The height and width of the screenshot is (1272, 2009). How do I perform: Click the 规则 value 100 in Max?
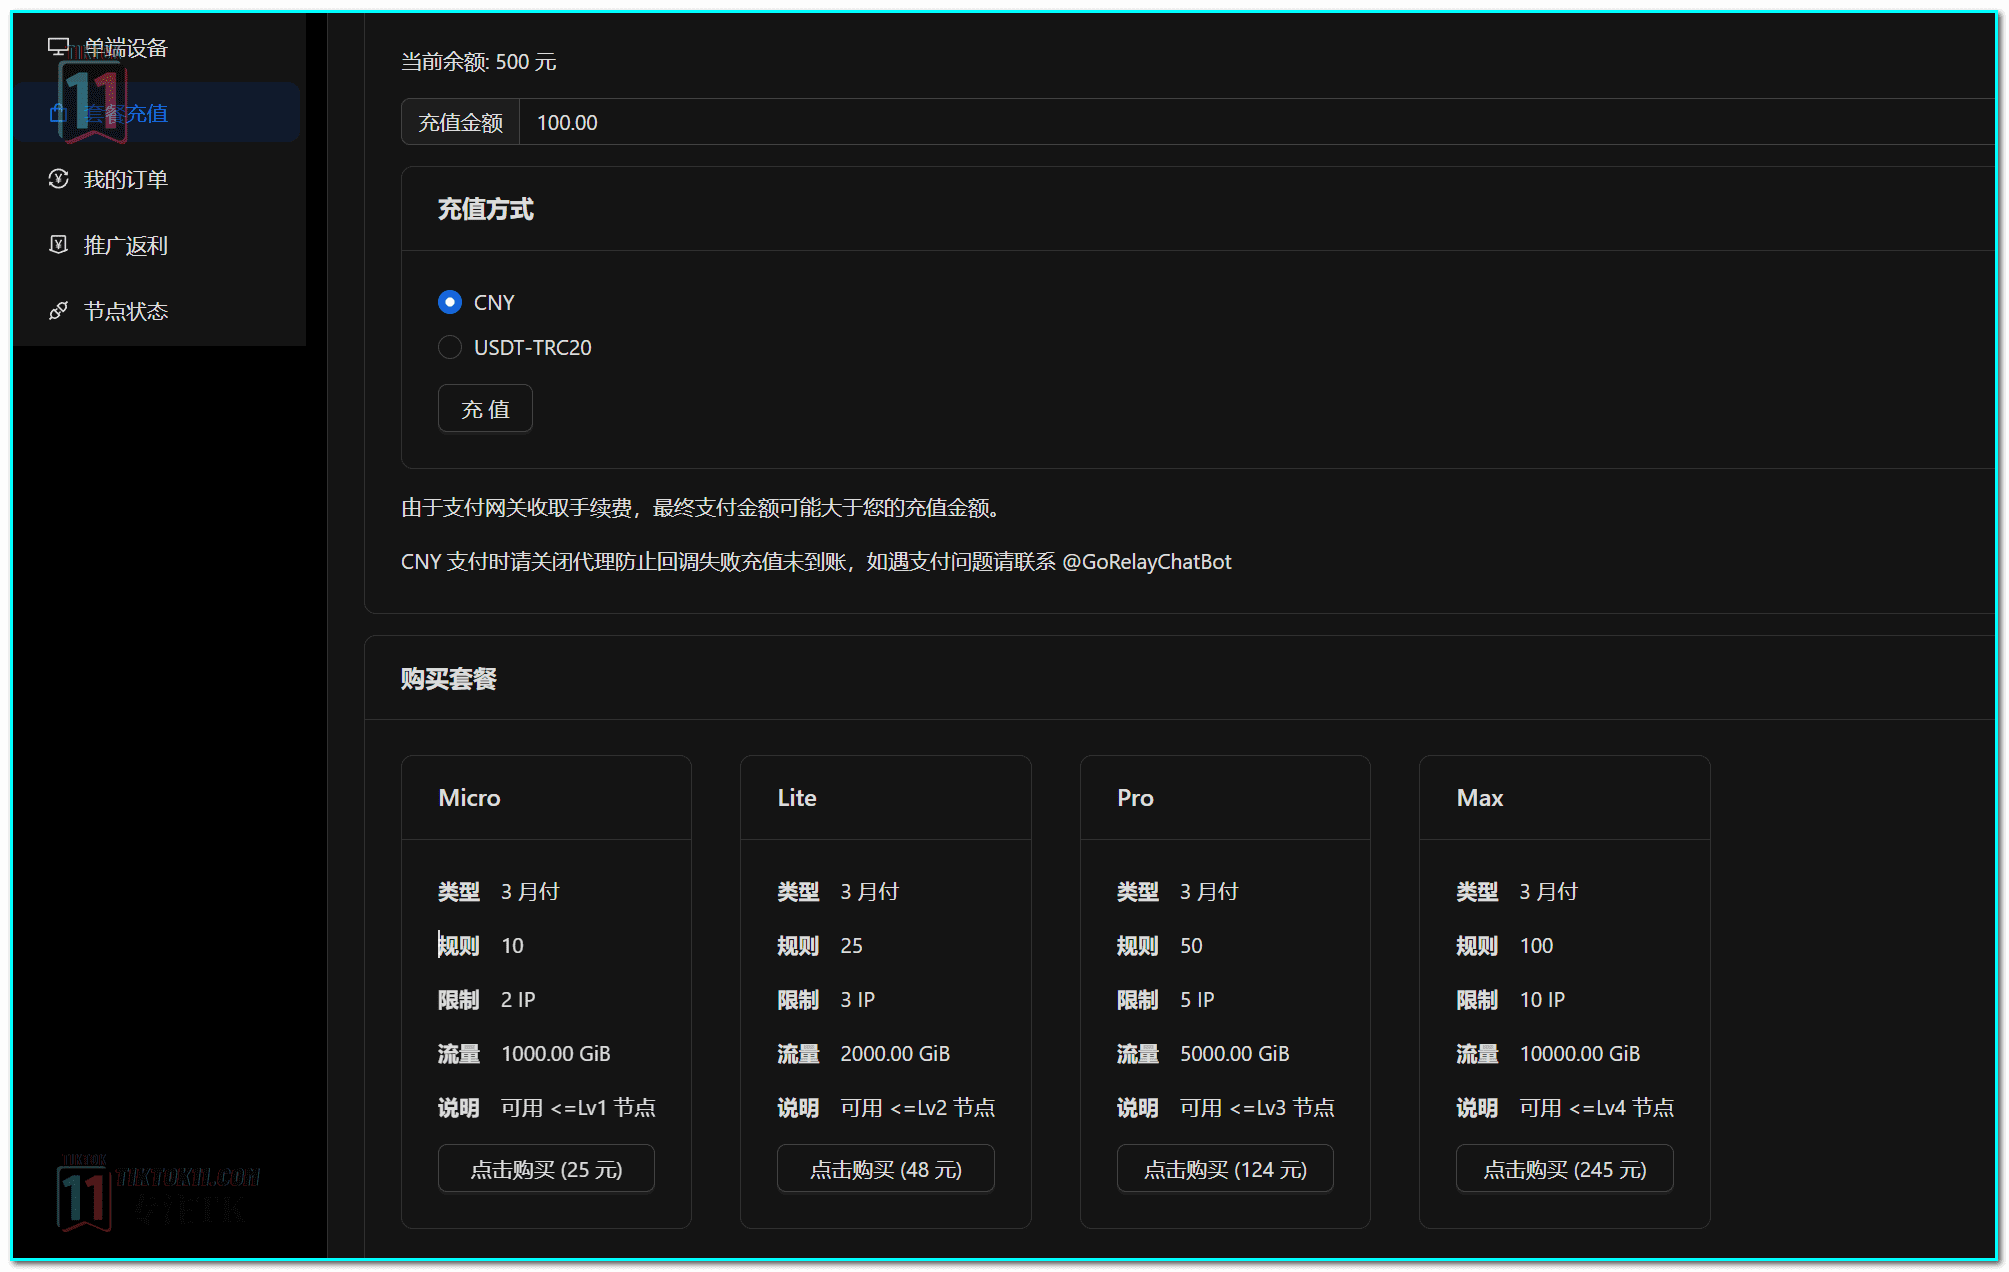1536,946
